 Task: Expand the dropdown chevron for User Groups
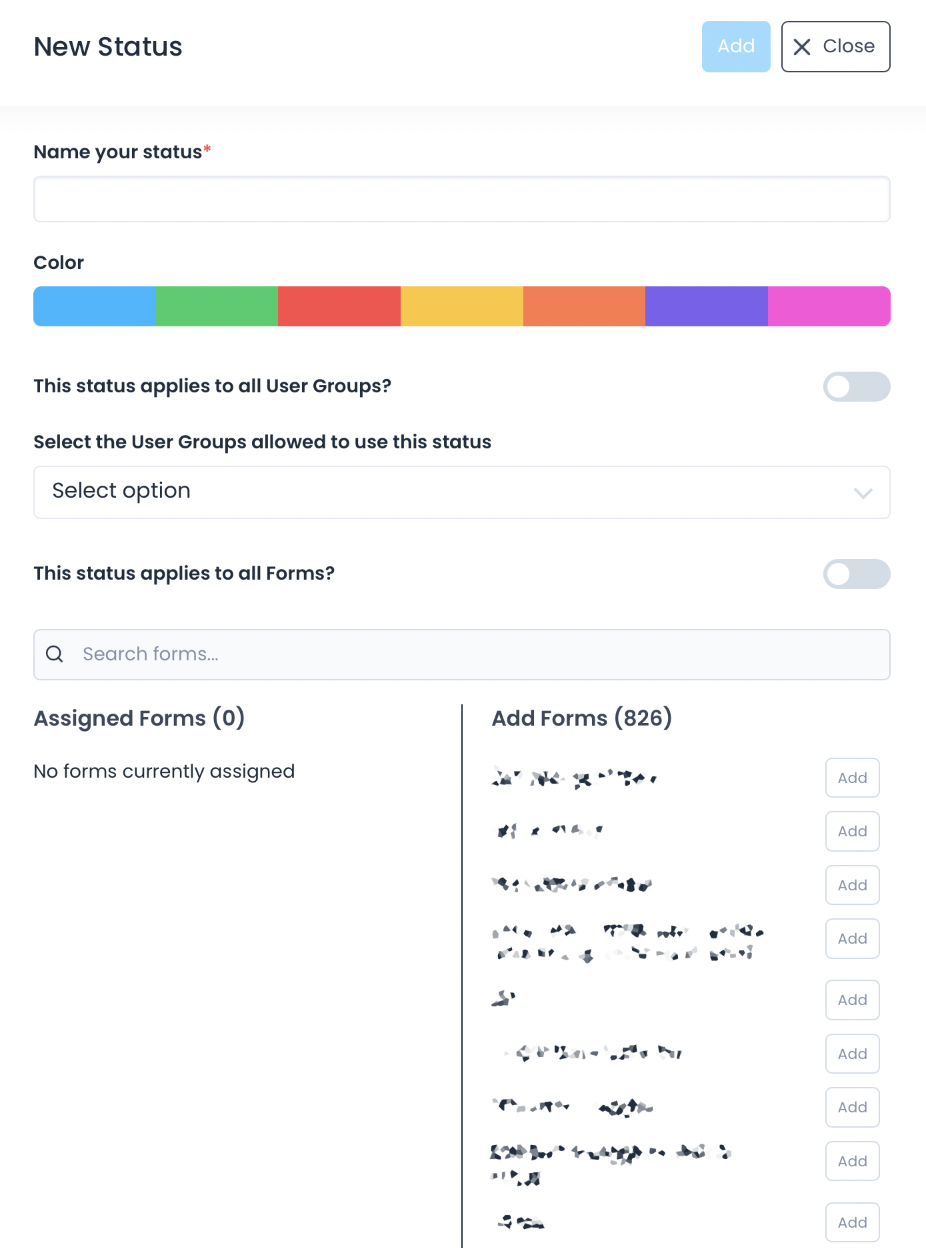[x=863, y=493]
